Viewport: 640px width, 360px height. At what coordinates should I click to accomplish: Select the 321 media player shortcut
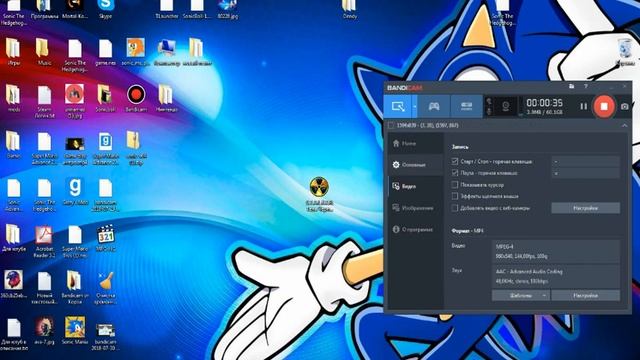click(105, 238)
